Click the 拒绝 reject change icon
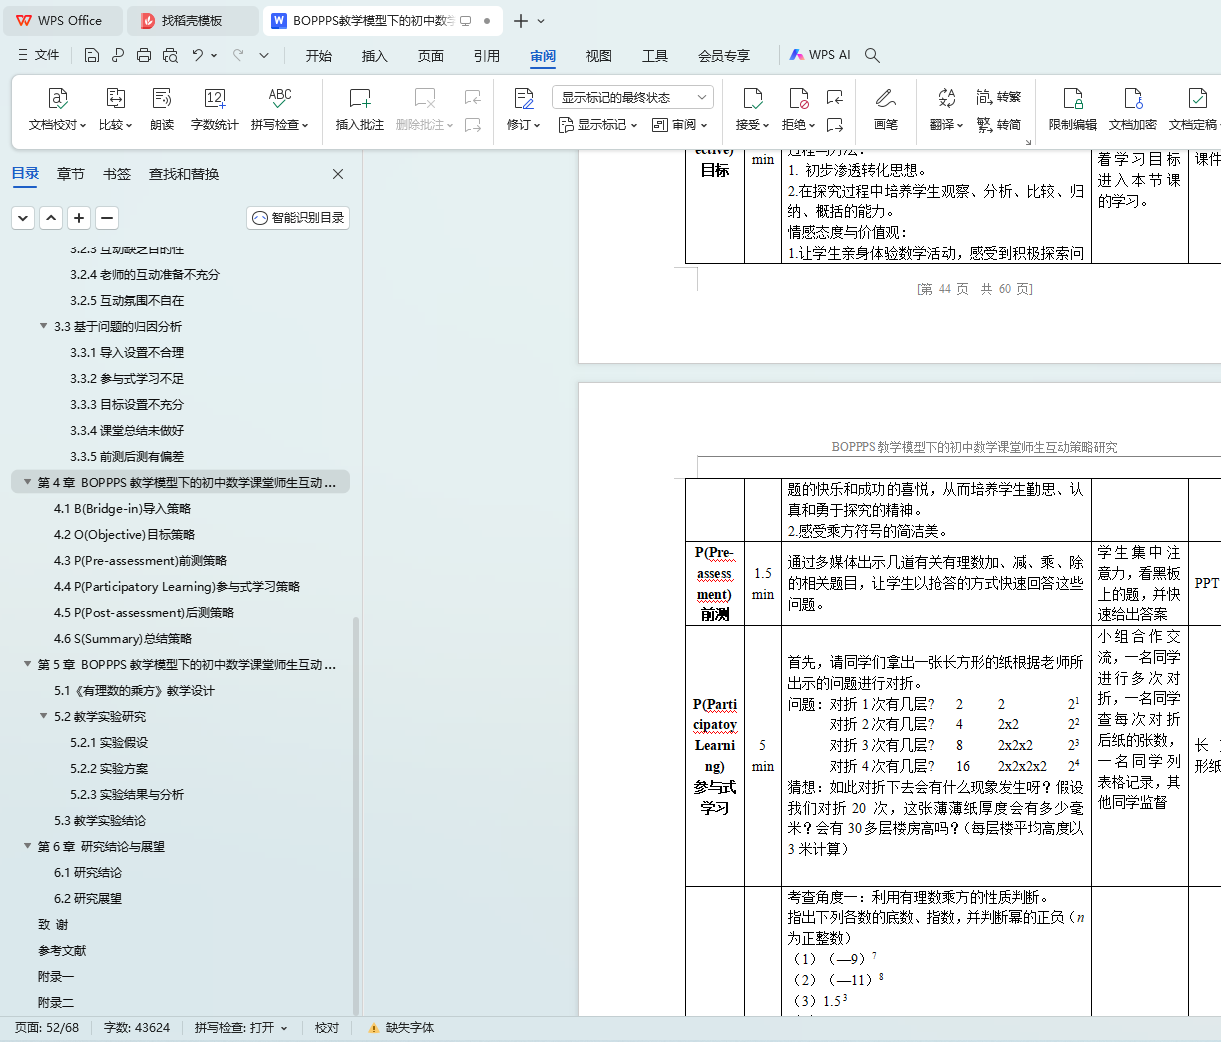Image resolution: width=1221 pixels, height=1042 pixels. coord(798,98)
